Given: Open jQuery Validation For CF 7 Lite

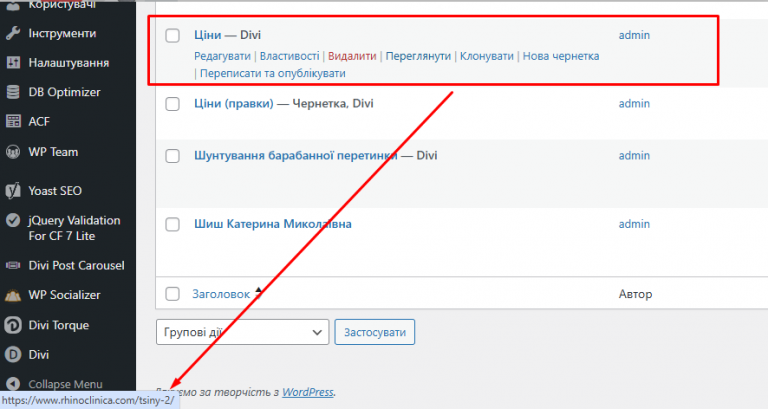Looking at the screenshot, I should click(74, 228).
